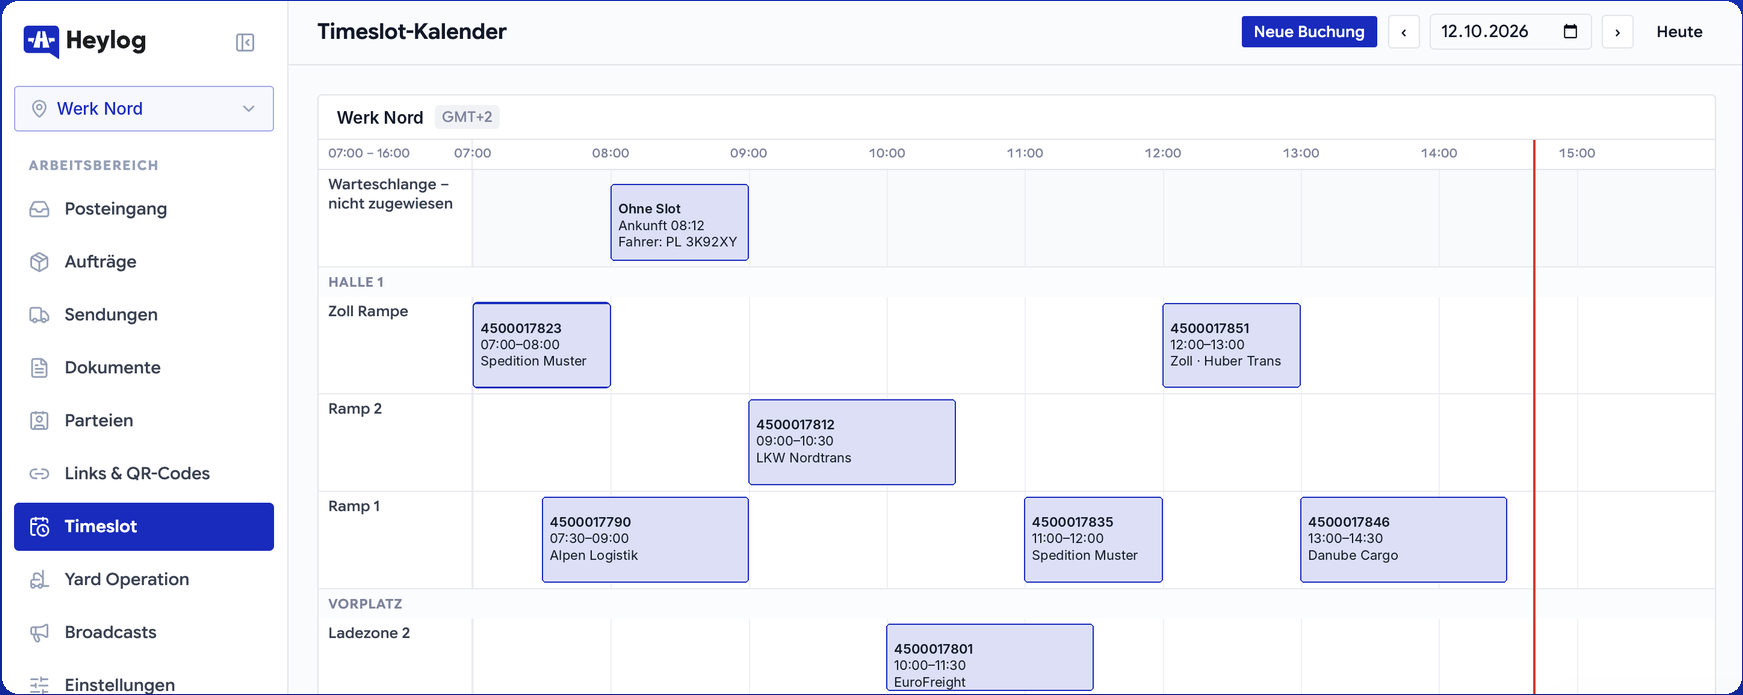Click the Links & QR-Codes chain icon
Viewport: 1743px width, 695px height.
tap(39, 474)
